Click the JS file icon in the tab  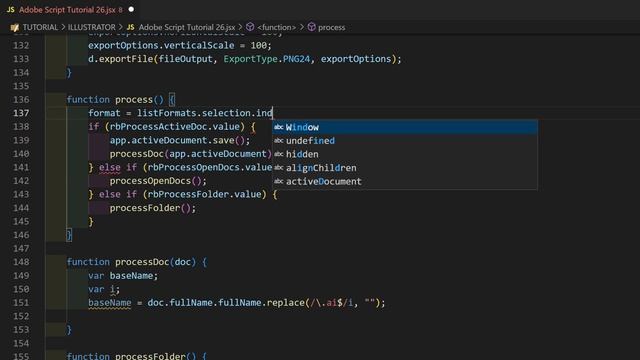(10, 10)
